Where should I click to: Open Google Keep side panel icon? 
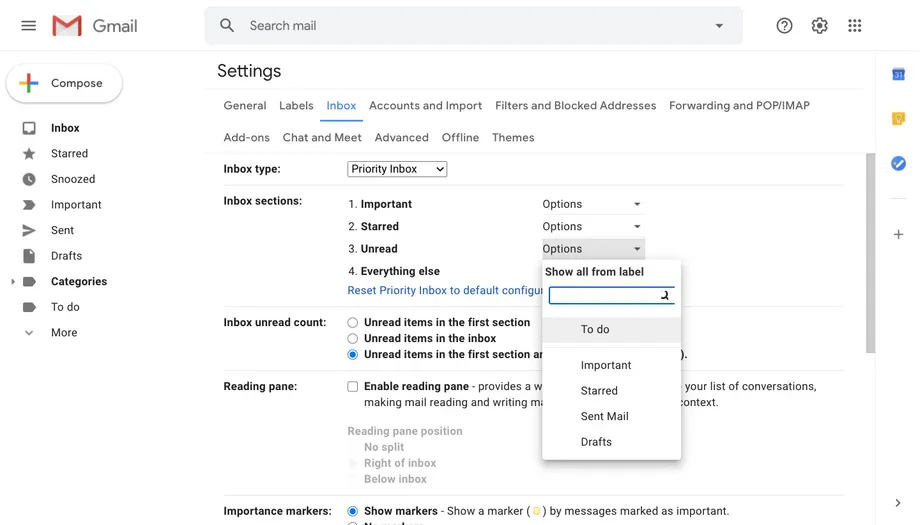pyautogui.click(x=898, y=119)
